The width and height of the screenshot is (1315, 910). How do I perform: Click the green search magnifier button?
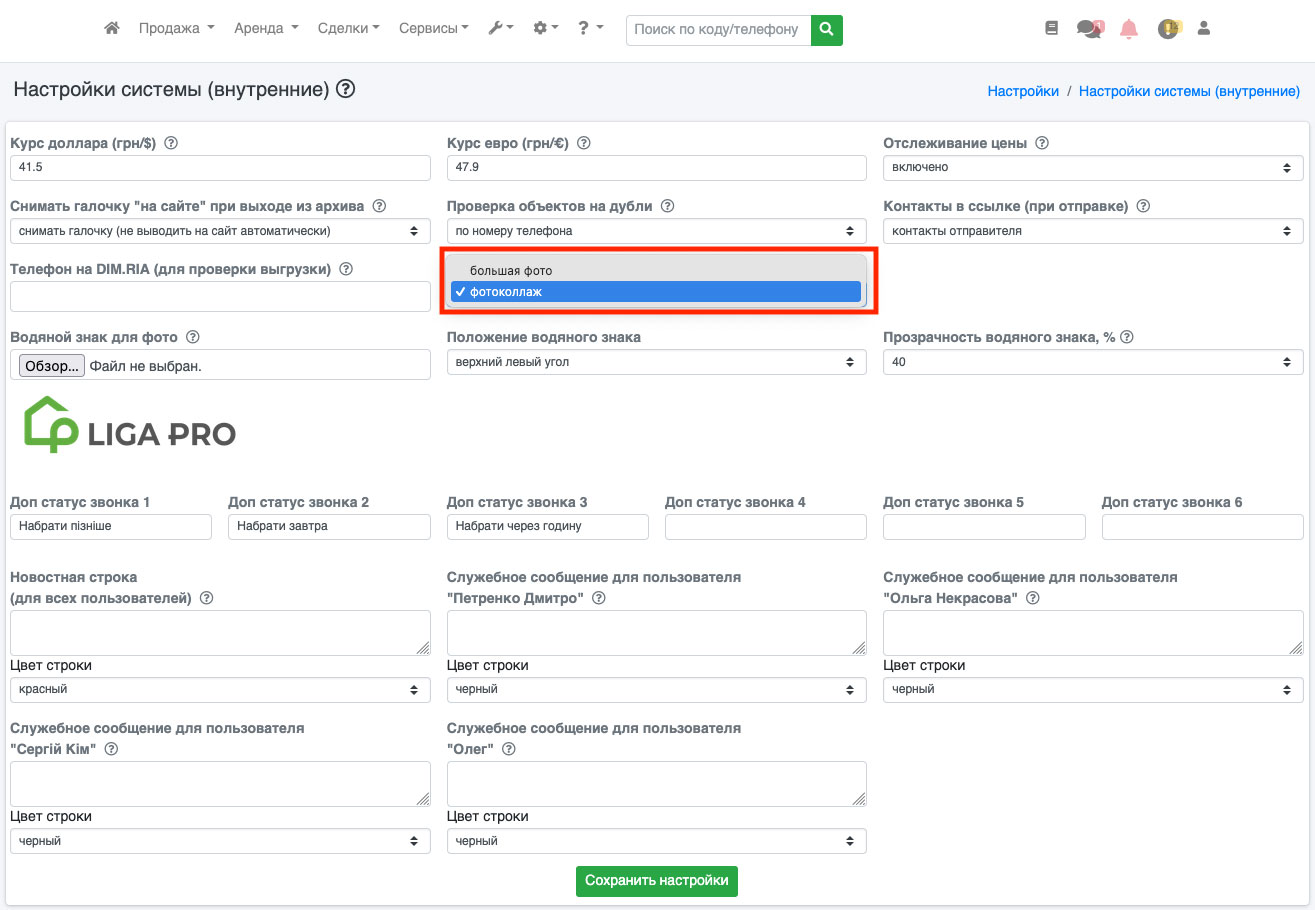(x=826, y=30)
